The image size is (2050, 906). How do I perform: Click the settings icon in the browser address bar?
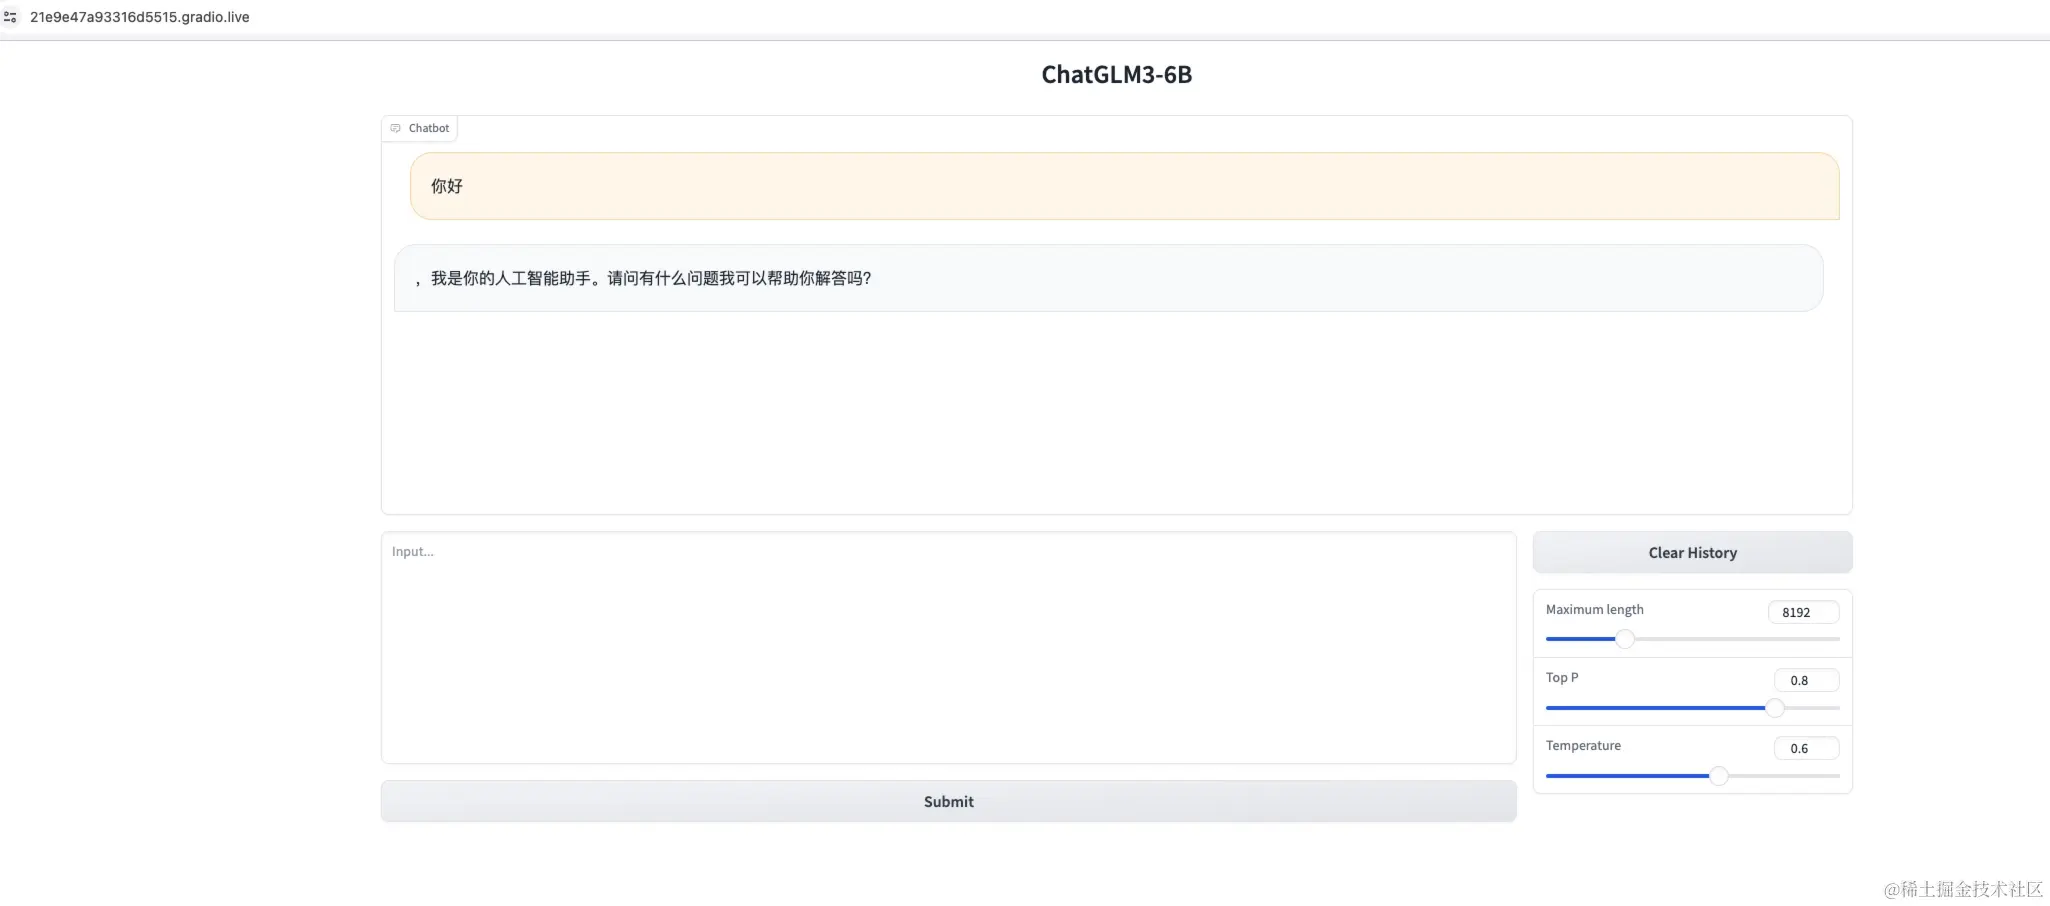pyautogui.click(x=12, y=16)
